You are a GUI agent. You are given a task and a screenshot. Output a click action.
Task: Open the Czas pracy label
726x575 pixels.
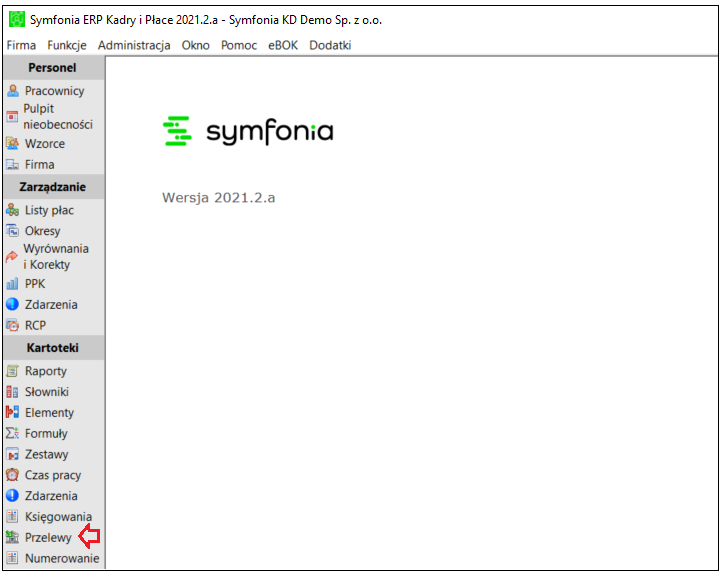pyautogui.click(x=53, y=475)
